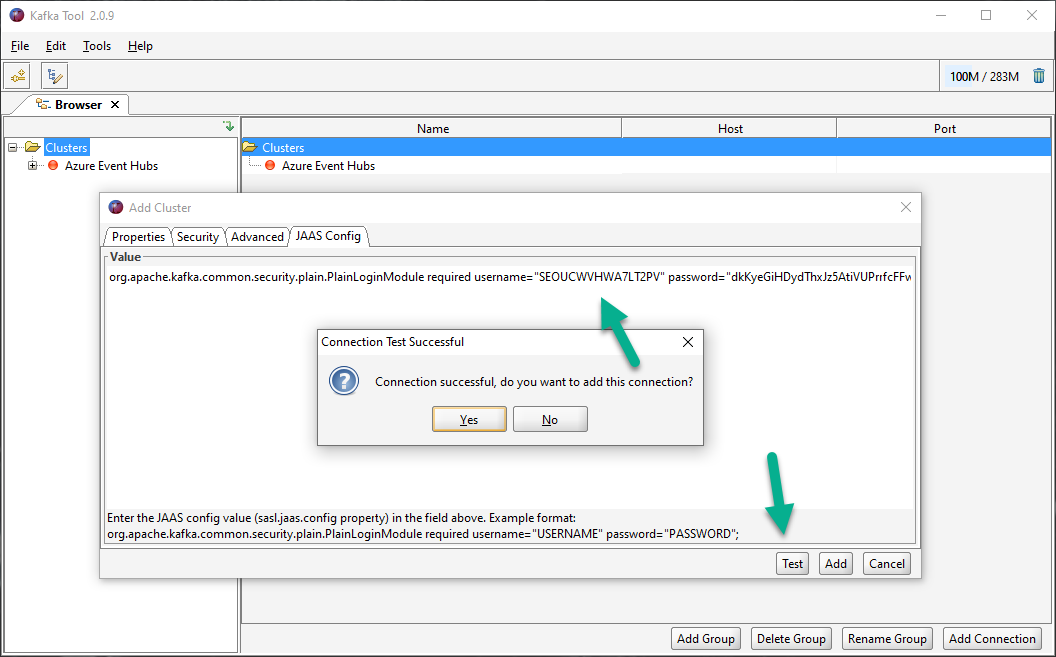Click the Test button
Image resolution: width=1056 pixels, height=657 pixels.
click(x=793, y=563)
